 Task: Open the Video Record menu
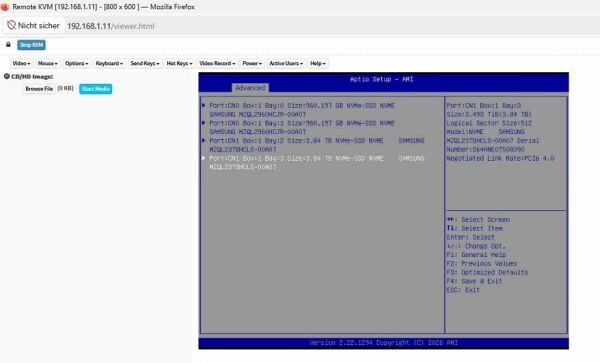coord(217,63)
